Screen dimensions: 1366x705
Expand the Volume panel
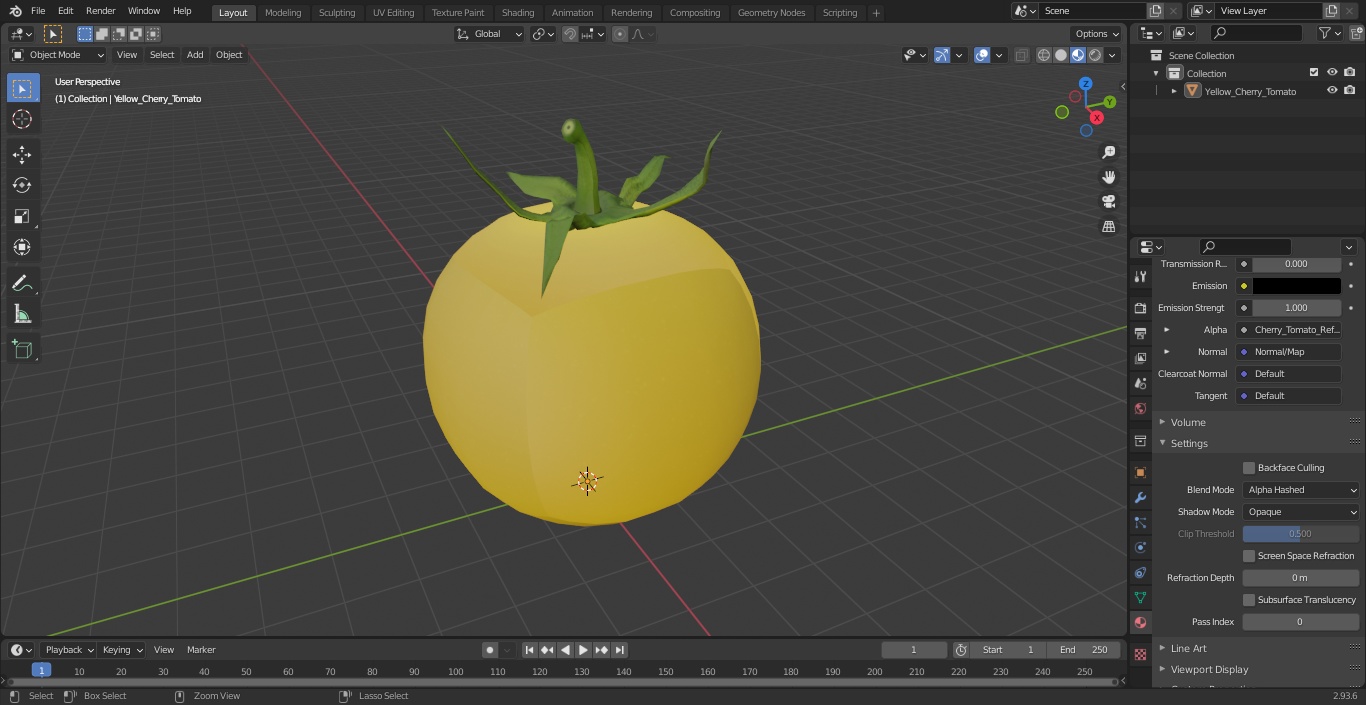(1187, 422)
